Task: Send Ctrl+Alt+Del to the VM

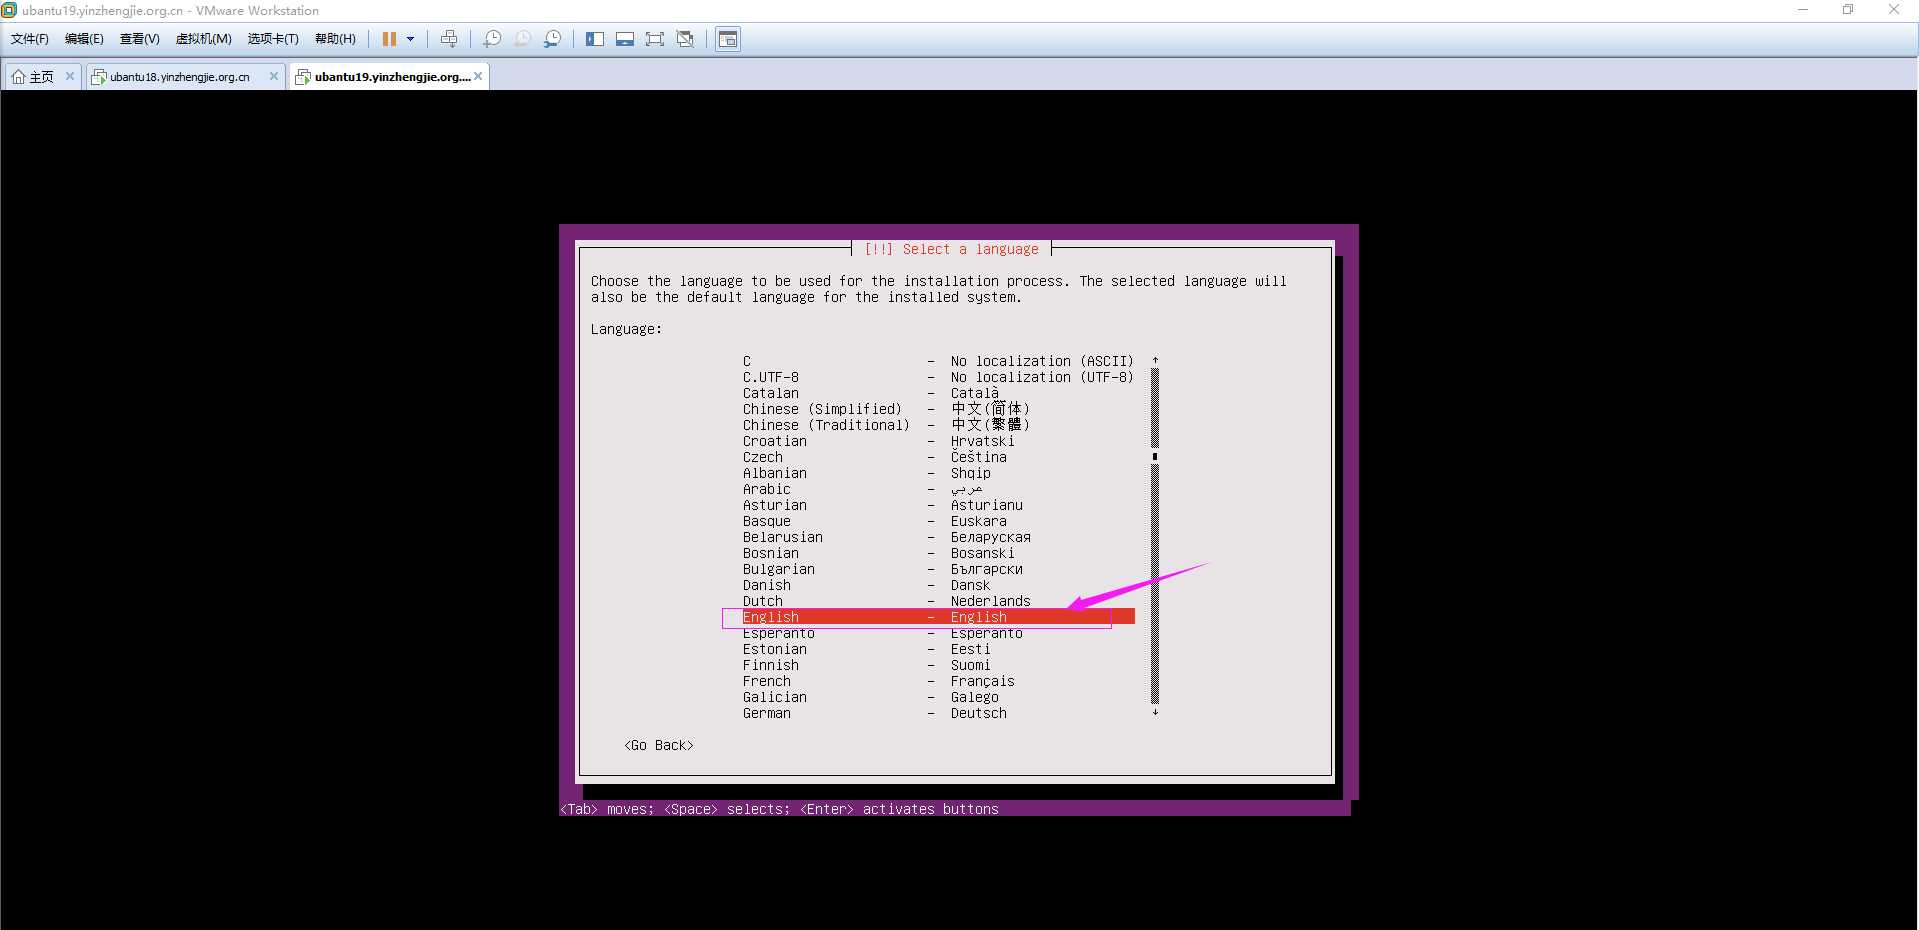Action: click(x=449, y=39)
